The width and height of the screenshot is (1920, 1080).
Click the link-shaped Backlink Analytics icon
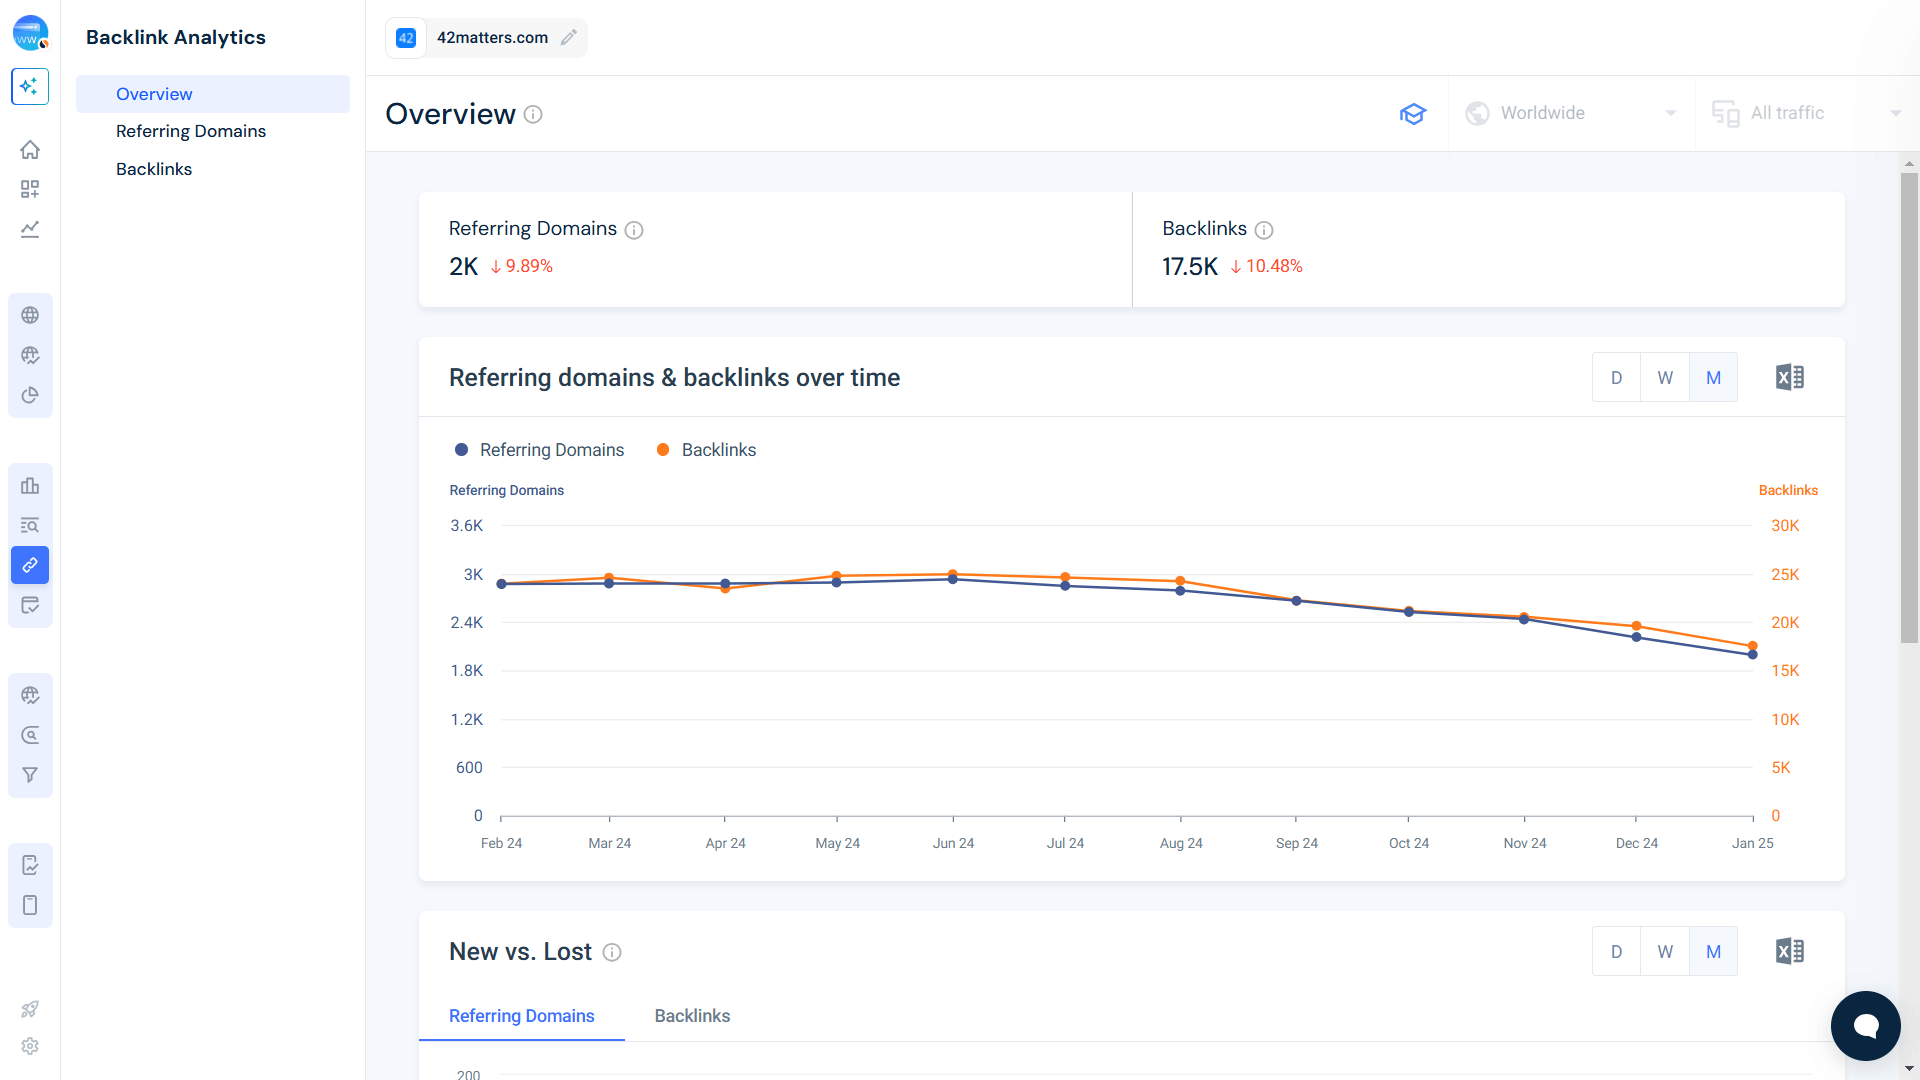pyautogui.click(x=30, y=565)
